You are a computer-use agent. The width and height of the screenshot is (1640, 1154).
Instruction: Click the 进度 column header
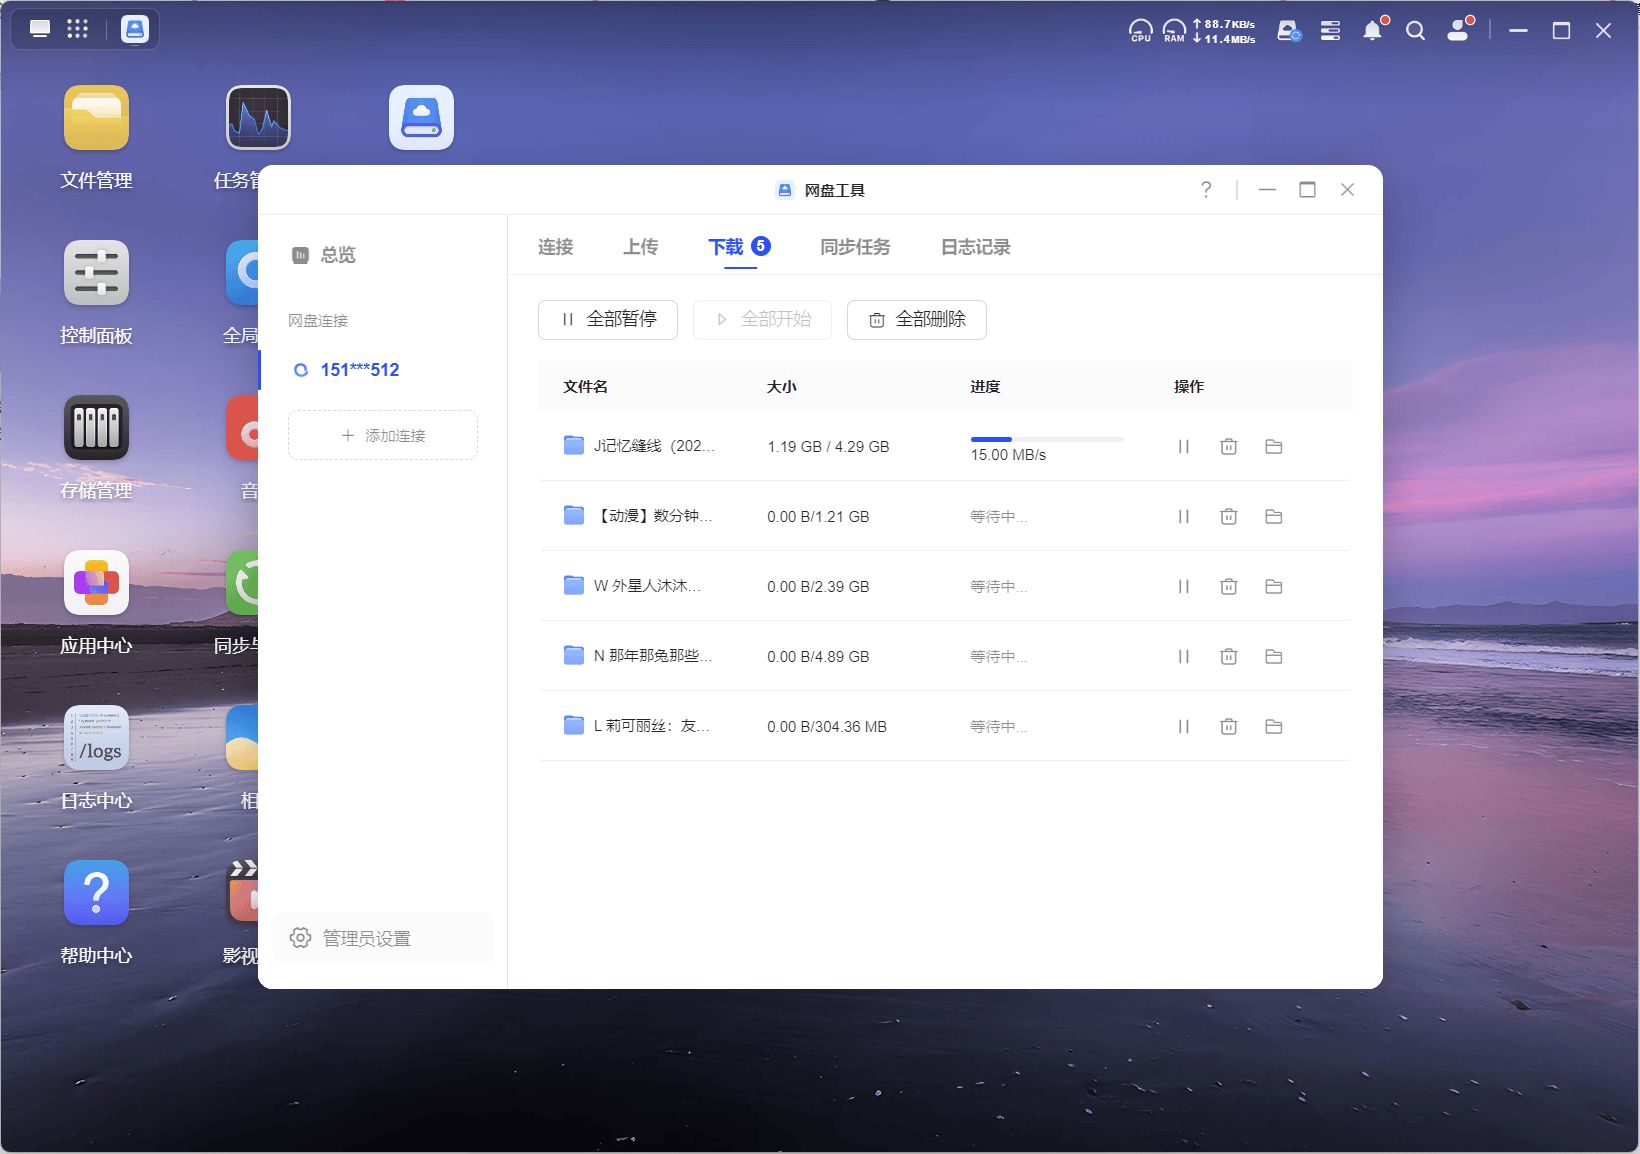[x=985, y=386]
